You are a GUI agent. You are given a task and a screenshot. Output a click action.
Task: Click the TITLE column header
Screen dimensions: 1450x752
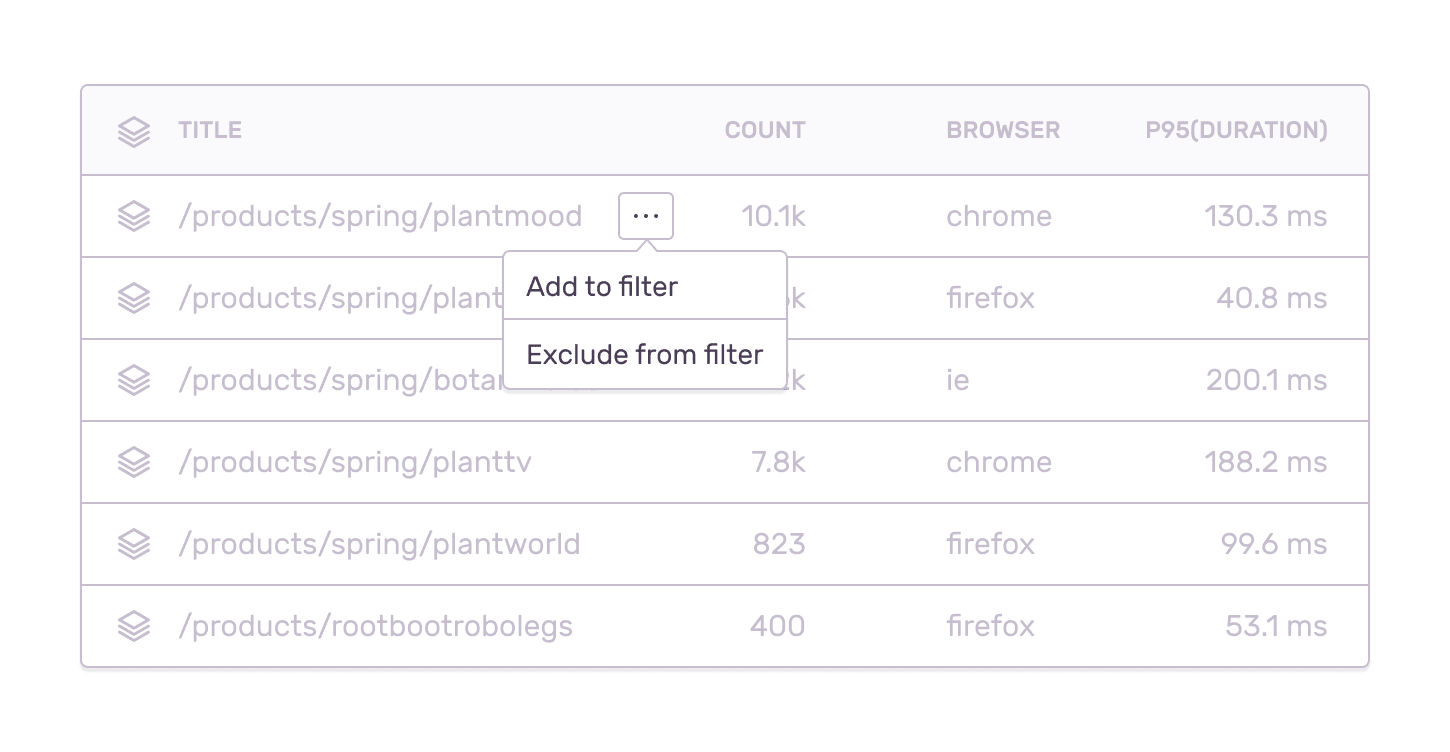coord(210,130)
